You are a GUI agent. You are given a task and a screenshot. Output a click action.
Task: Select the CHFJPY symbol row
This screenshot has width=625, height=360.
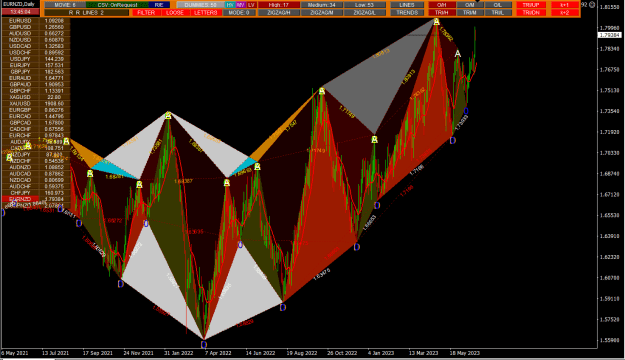coord(36,193)
